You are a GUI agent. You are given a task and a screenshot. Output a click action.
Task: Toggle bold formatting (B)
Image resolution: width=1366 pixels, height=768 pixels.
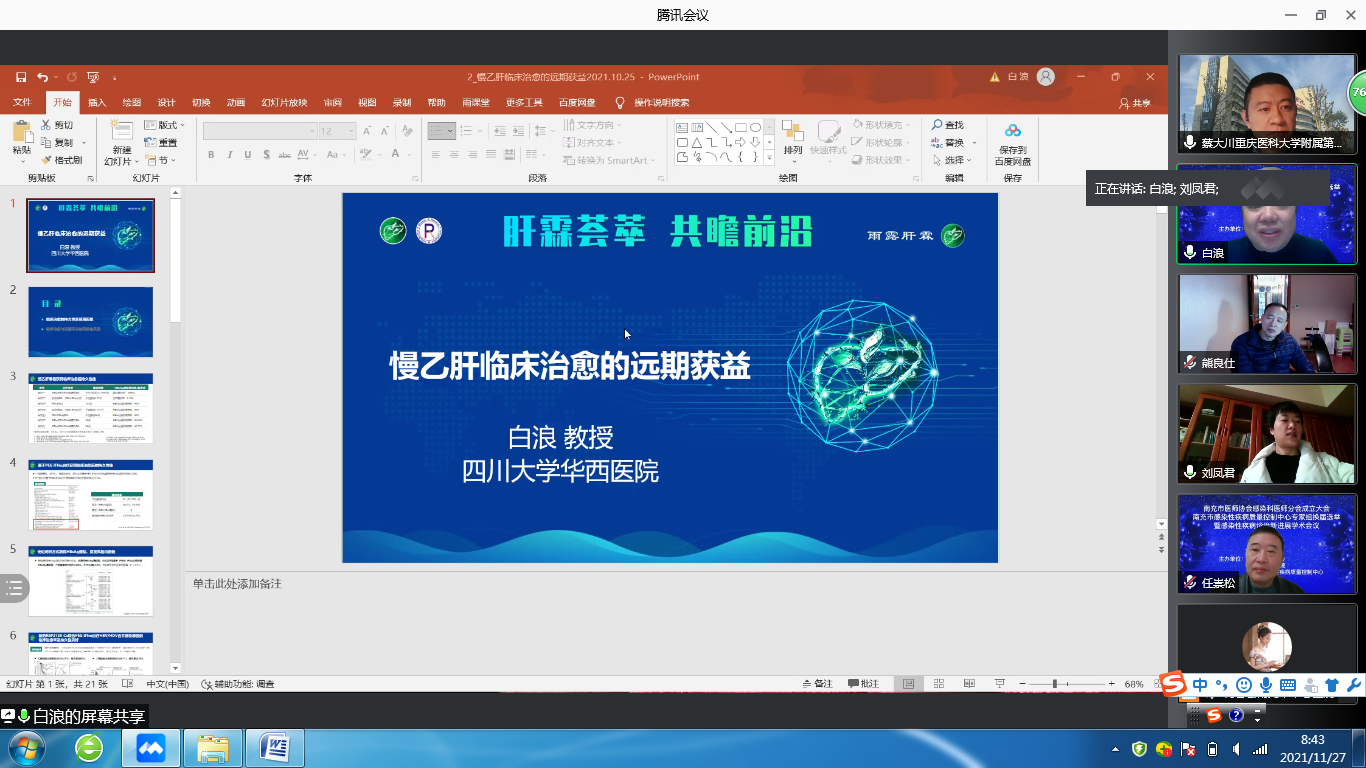(x=211, y=155)
